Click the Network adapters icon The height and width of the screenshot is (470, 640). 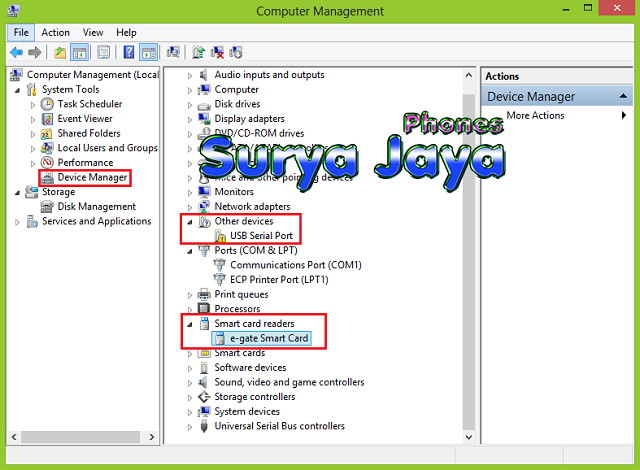[x=204, y=206]
